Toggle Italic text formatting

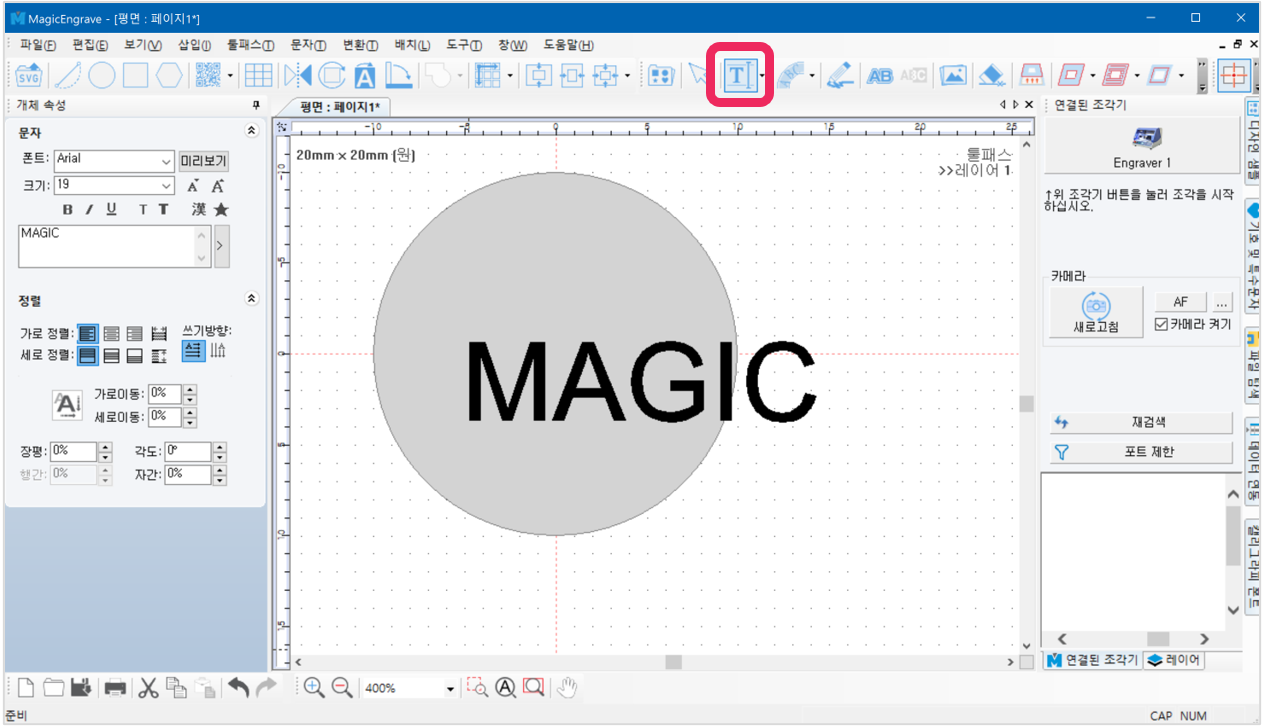click(x=89, y=209)
